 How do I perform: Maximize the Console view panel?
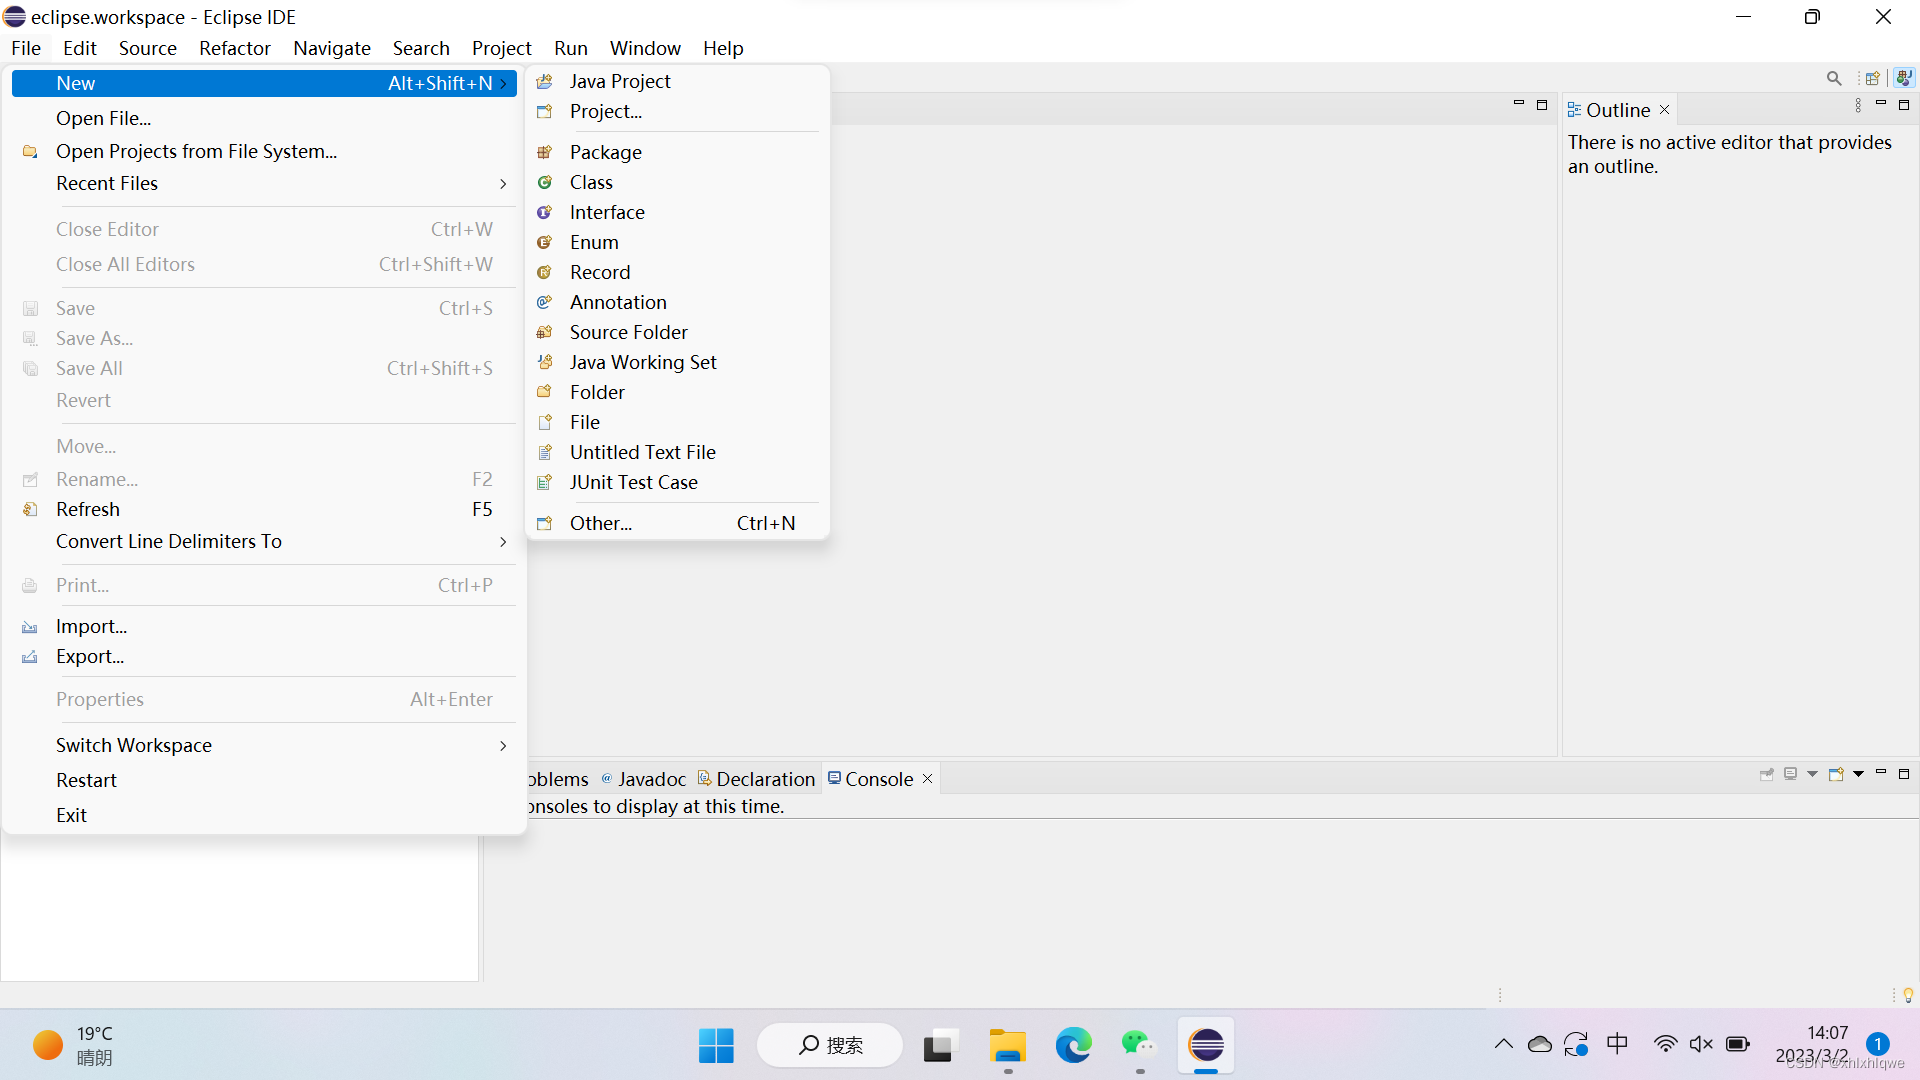coord(1904,774)
